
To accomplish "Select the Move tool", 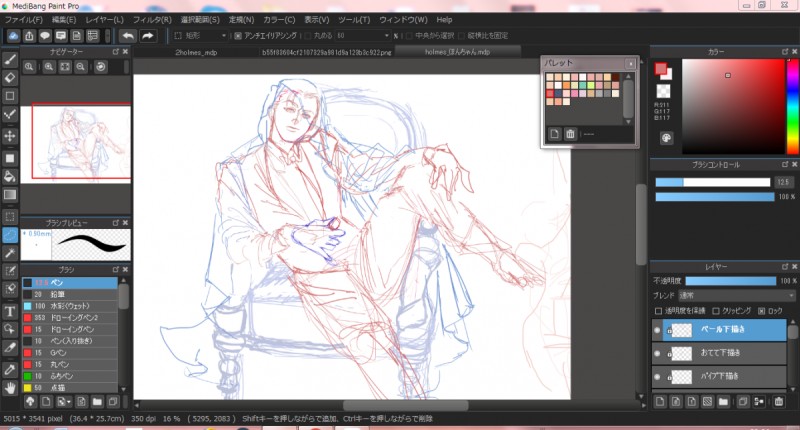I will tap(10, 136).
